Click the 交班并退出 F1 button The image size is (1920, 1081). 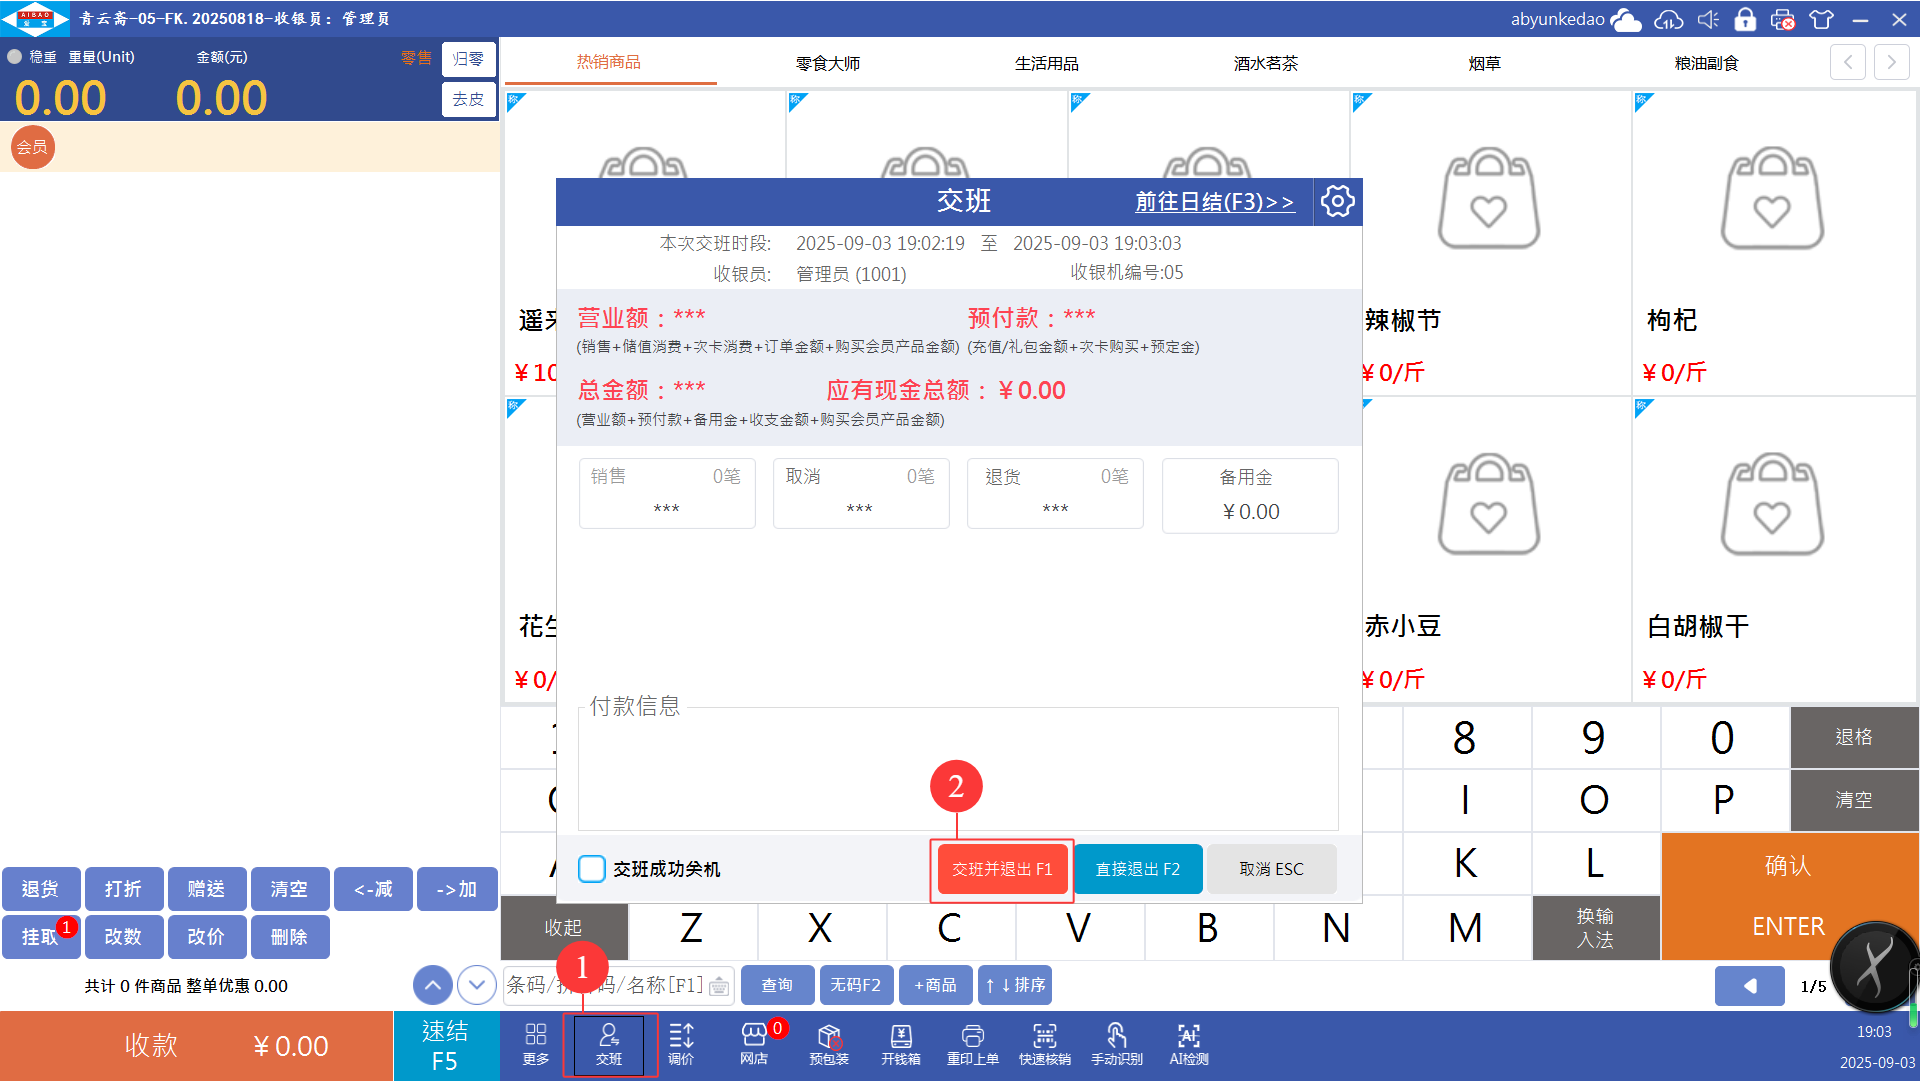(x=1002, y=869)
